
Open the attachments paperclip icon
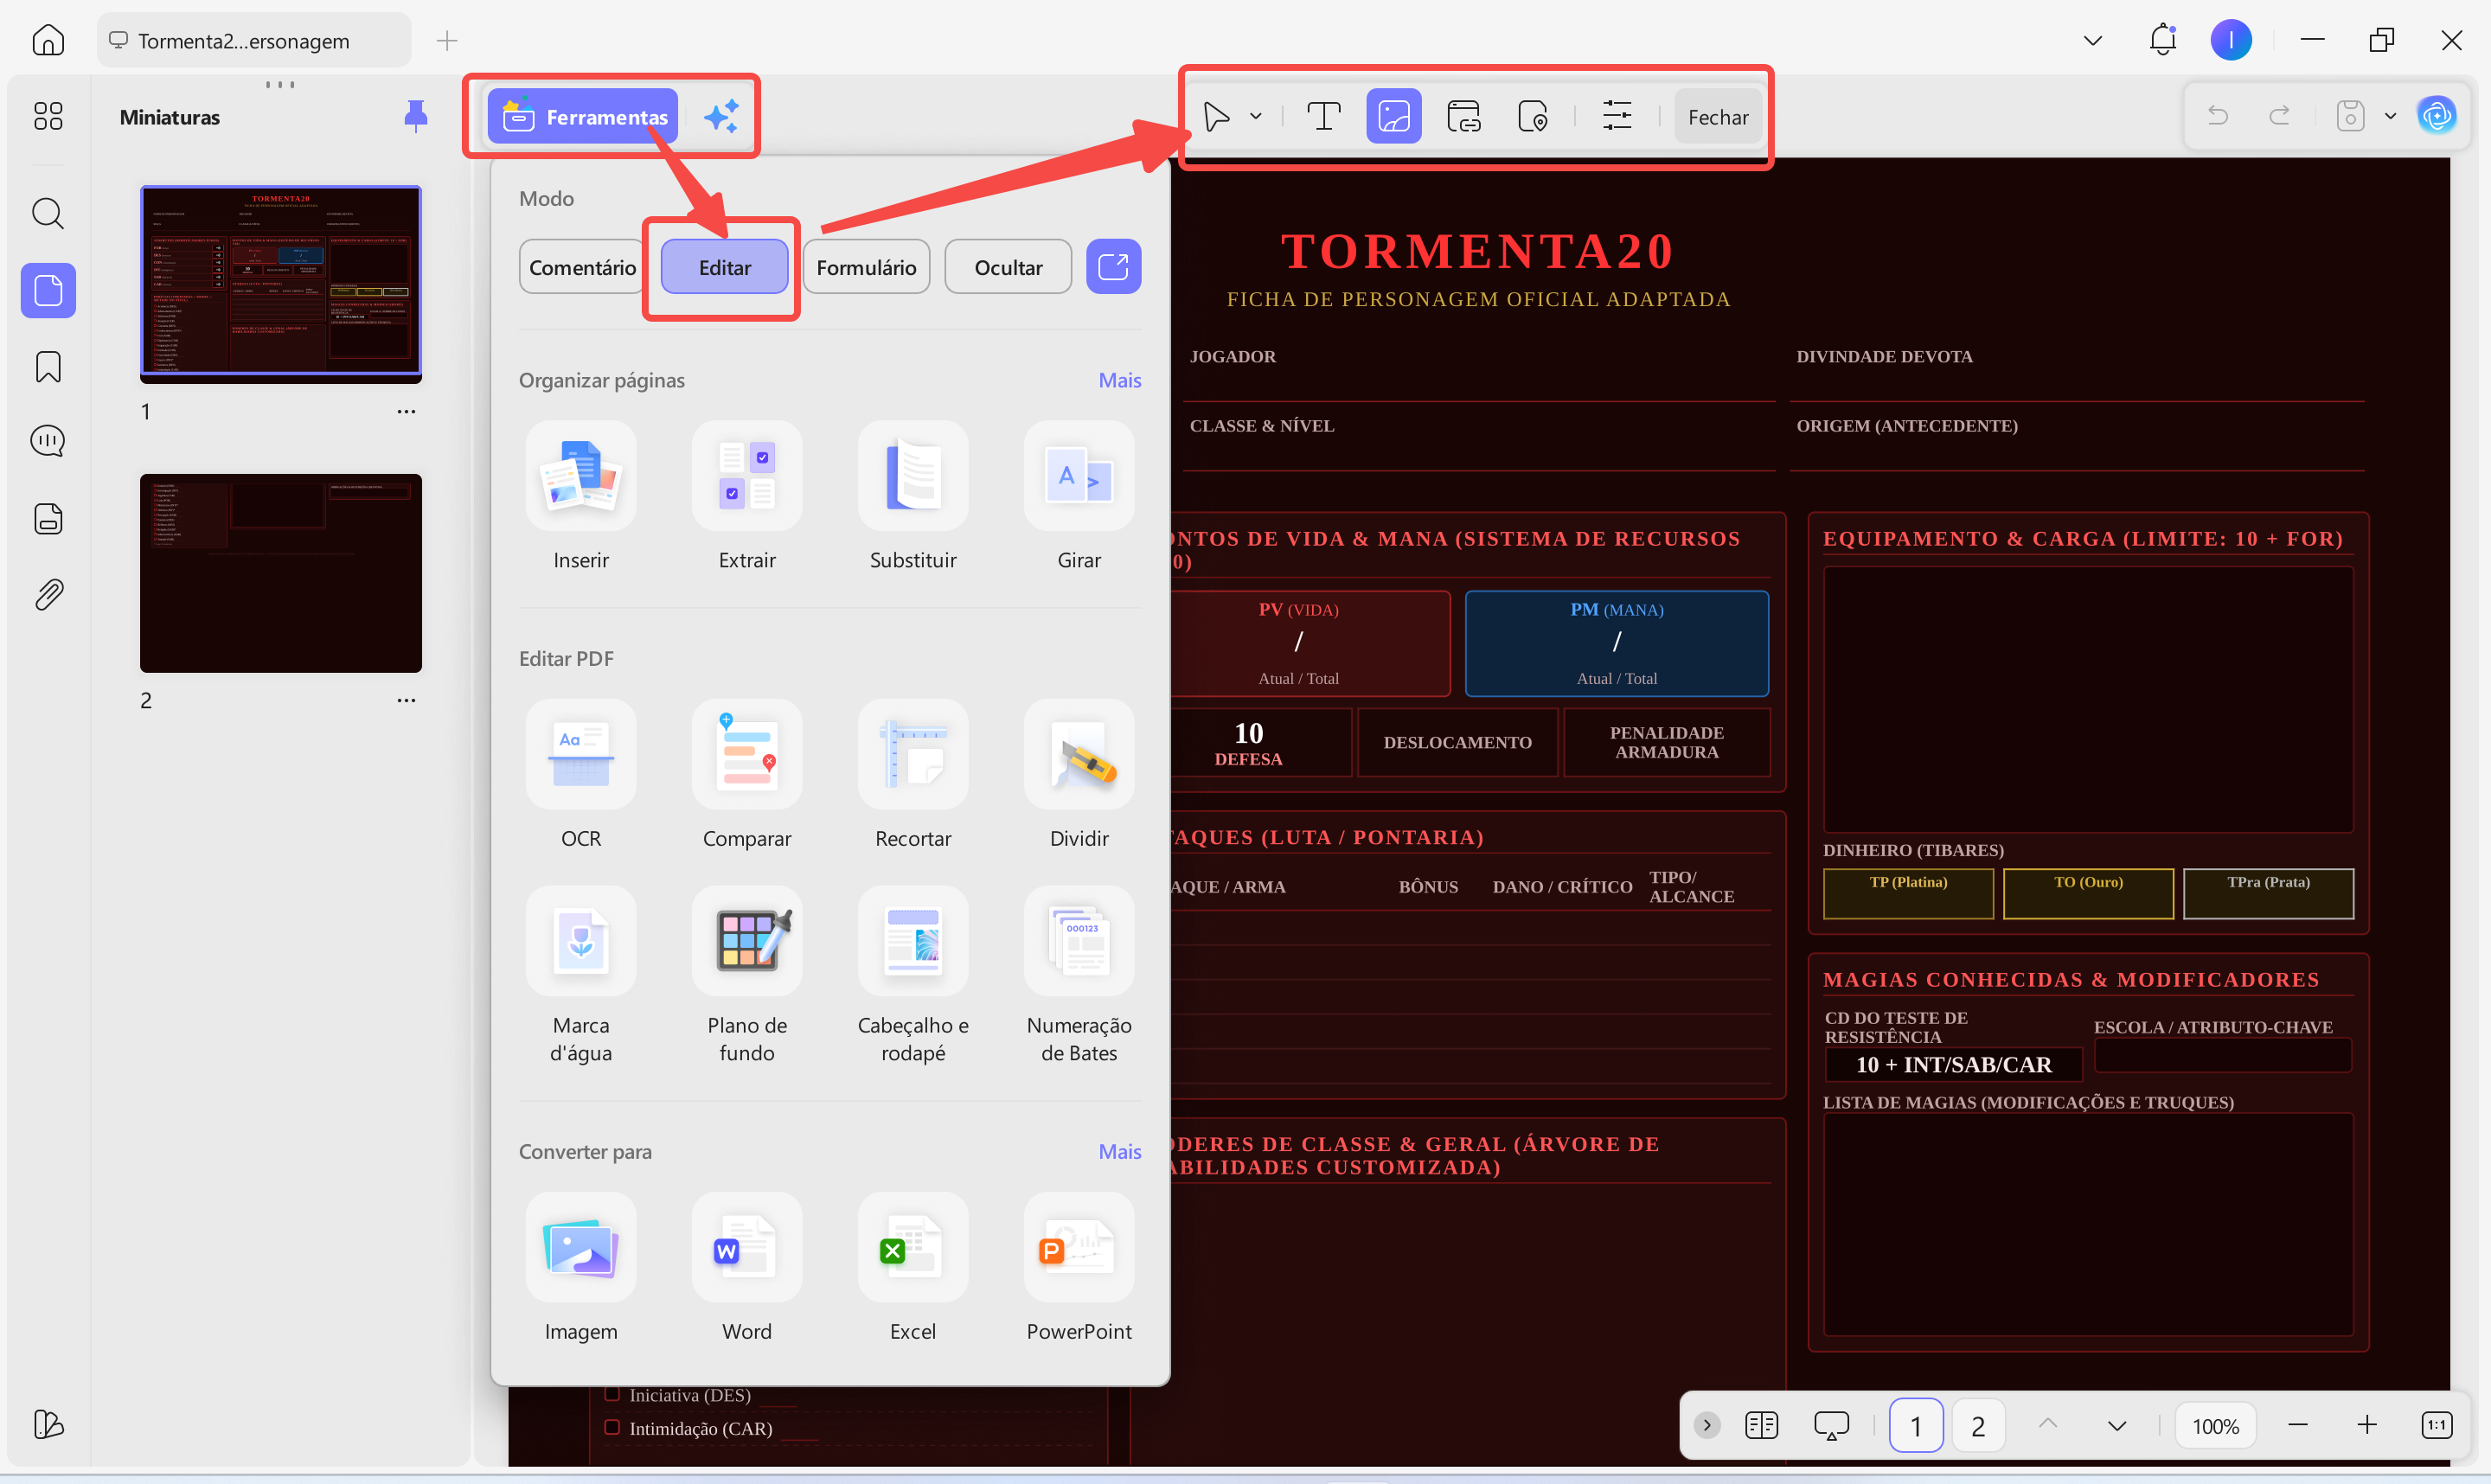[48, 595]
